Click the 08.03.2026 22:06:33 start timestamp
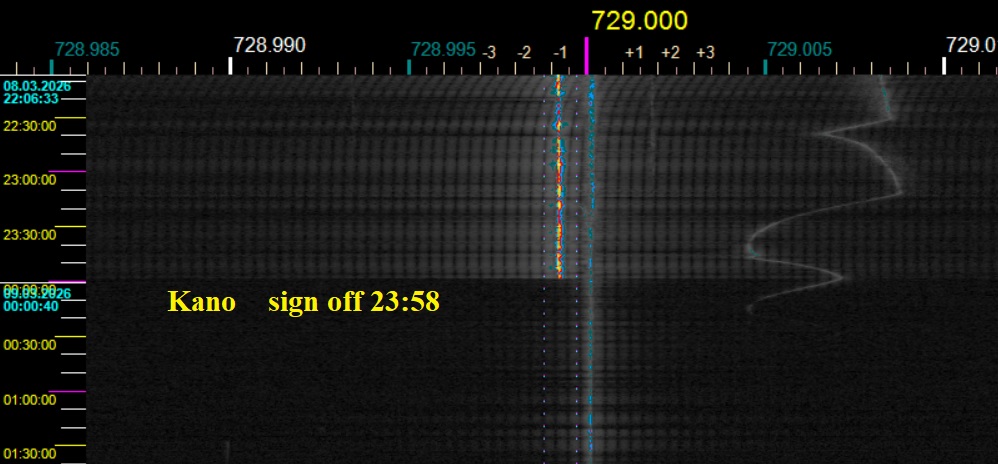The image size is (1000, 464). (x=30, y=93)
